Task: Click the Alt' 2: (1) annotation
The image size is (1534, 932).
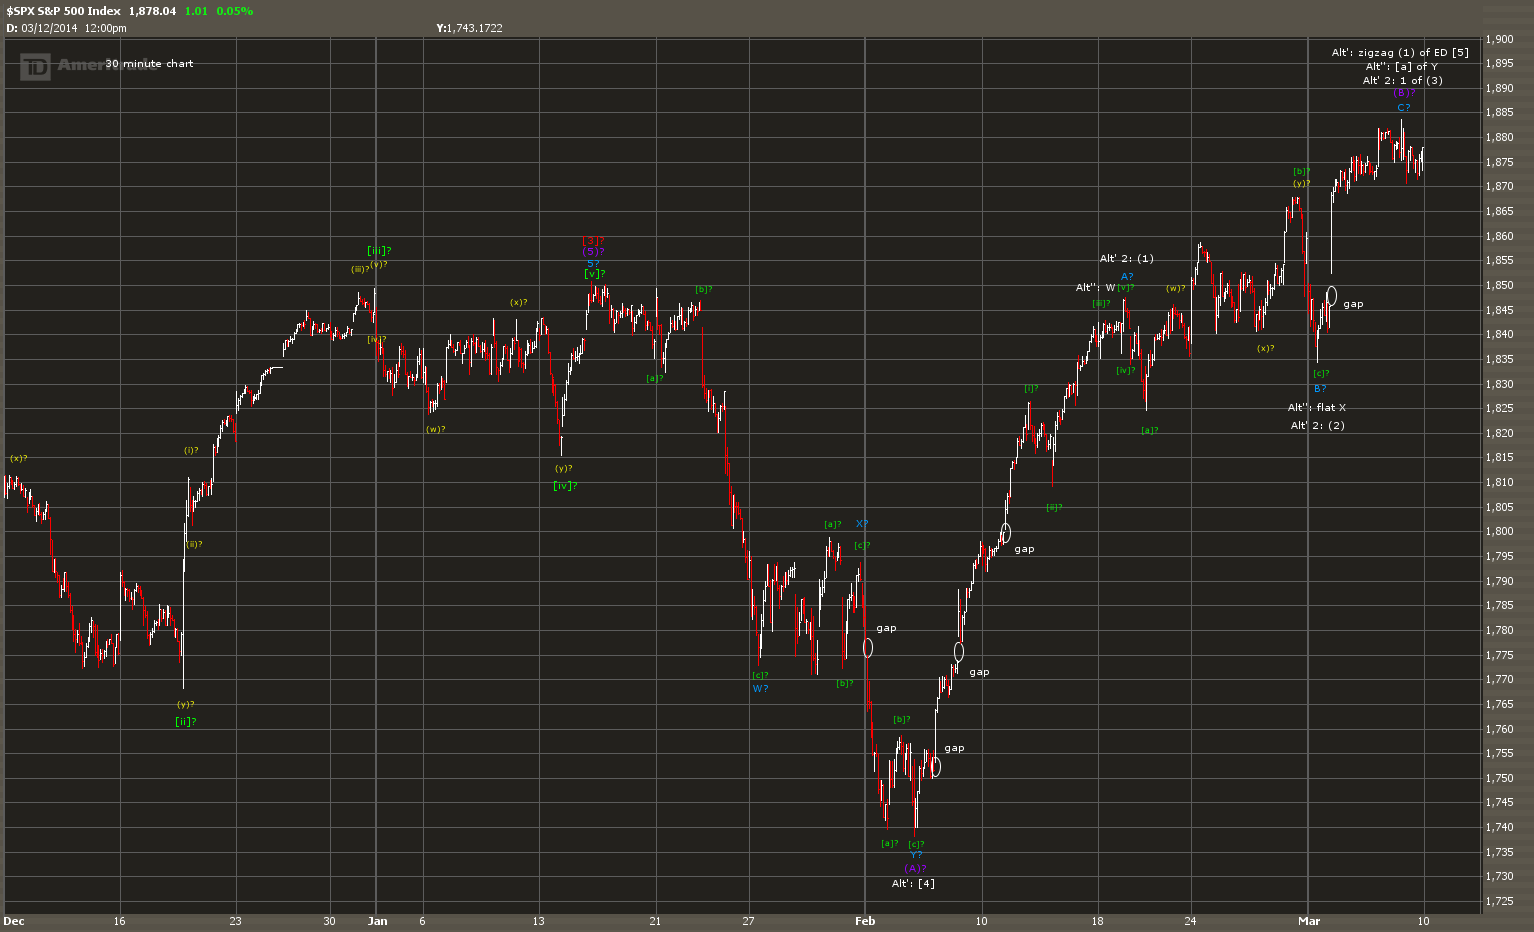Action: click(1127, 258)
